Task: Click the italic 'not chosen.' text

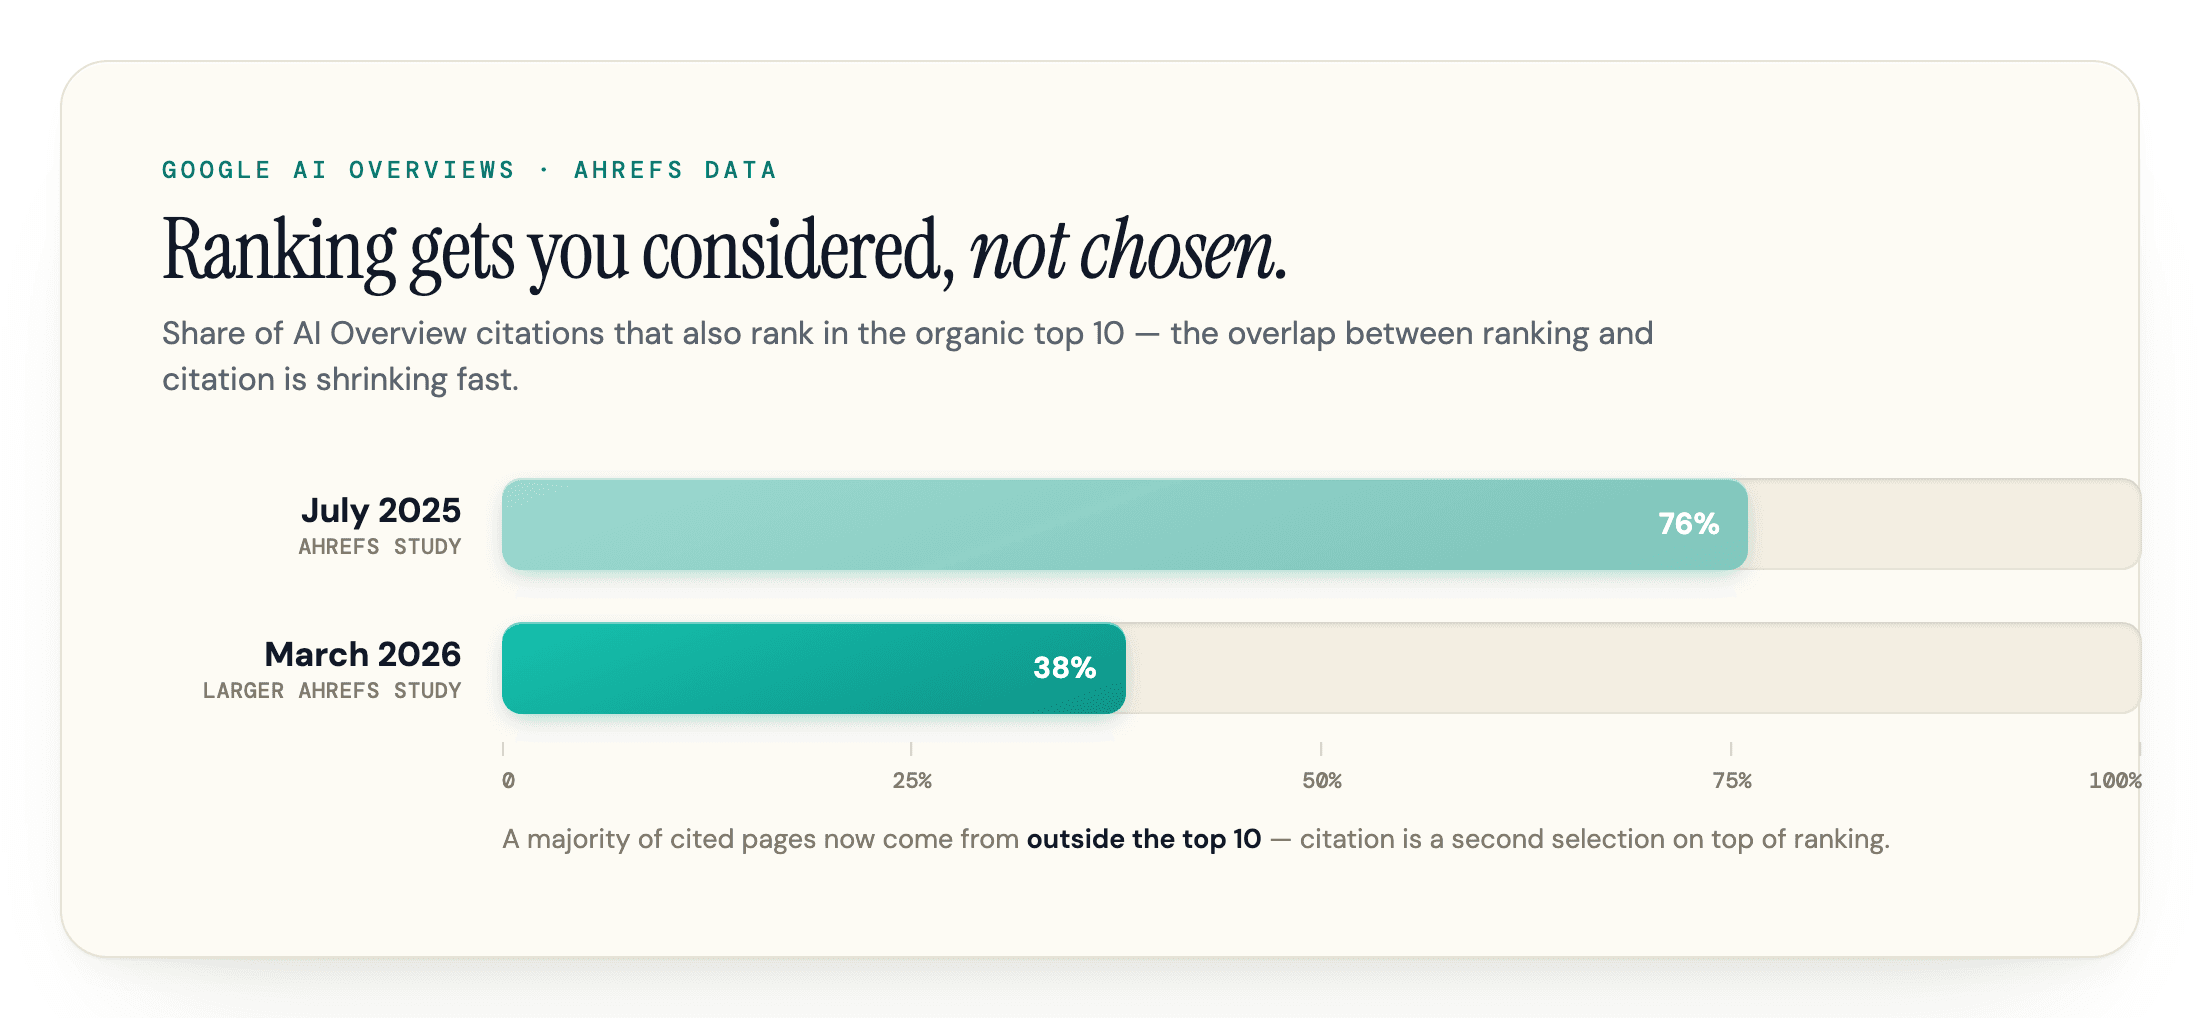Action: 1128,250
